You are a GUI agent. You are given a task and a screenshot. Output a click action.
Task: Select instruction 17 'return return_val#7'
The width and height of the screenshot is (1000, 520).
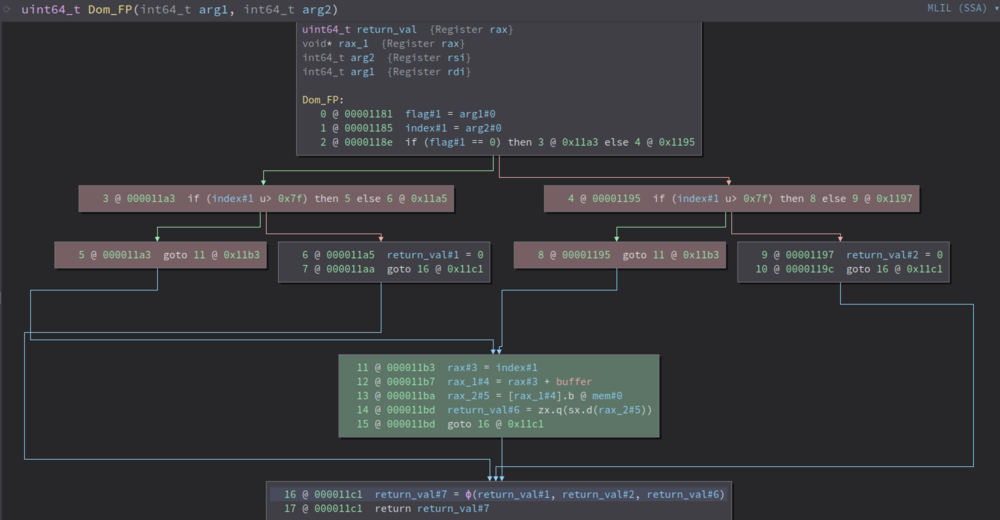pos(386,509)
